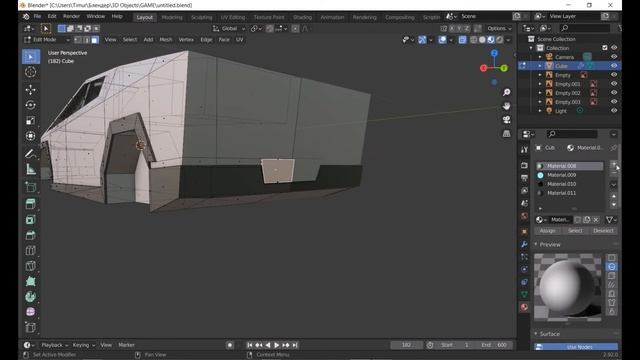This screenshot has width=640, height=360.
Task: Select the Smooth tool
Action: click(x=31, y=312)
